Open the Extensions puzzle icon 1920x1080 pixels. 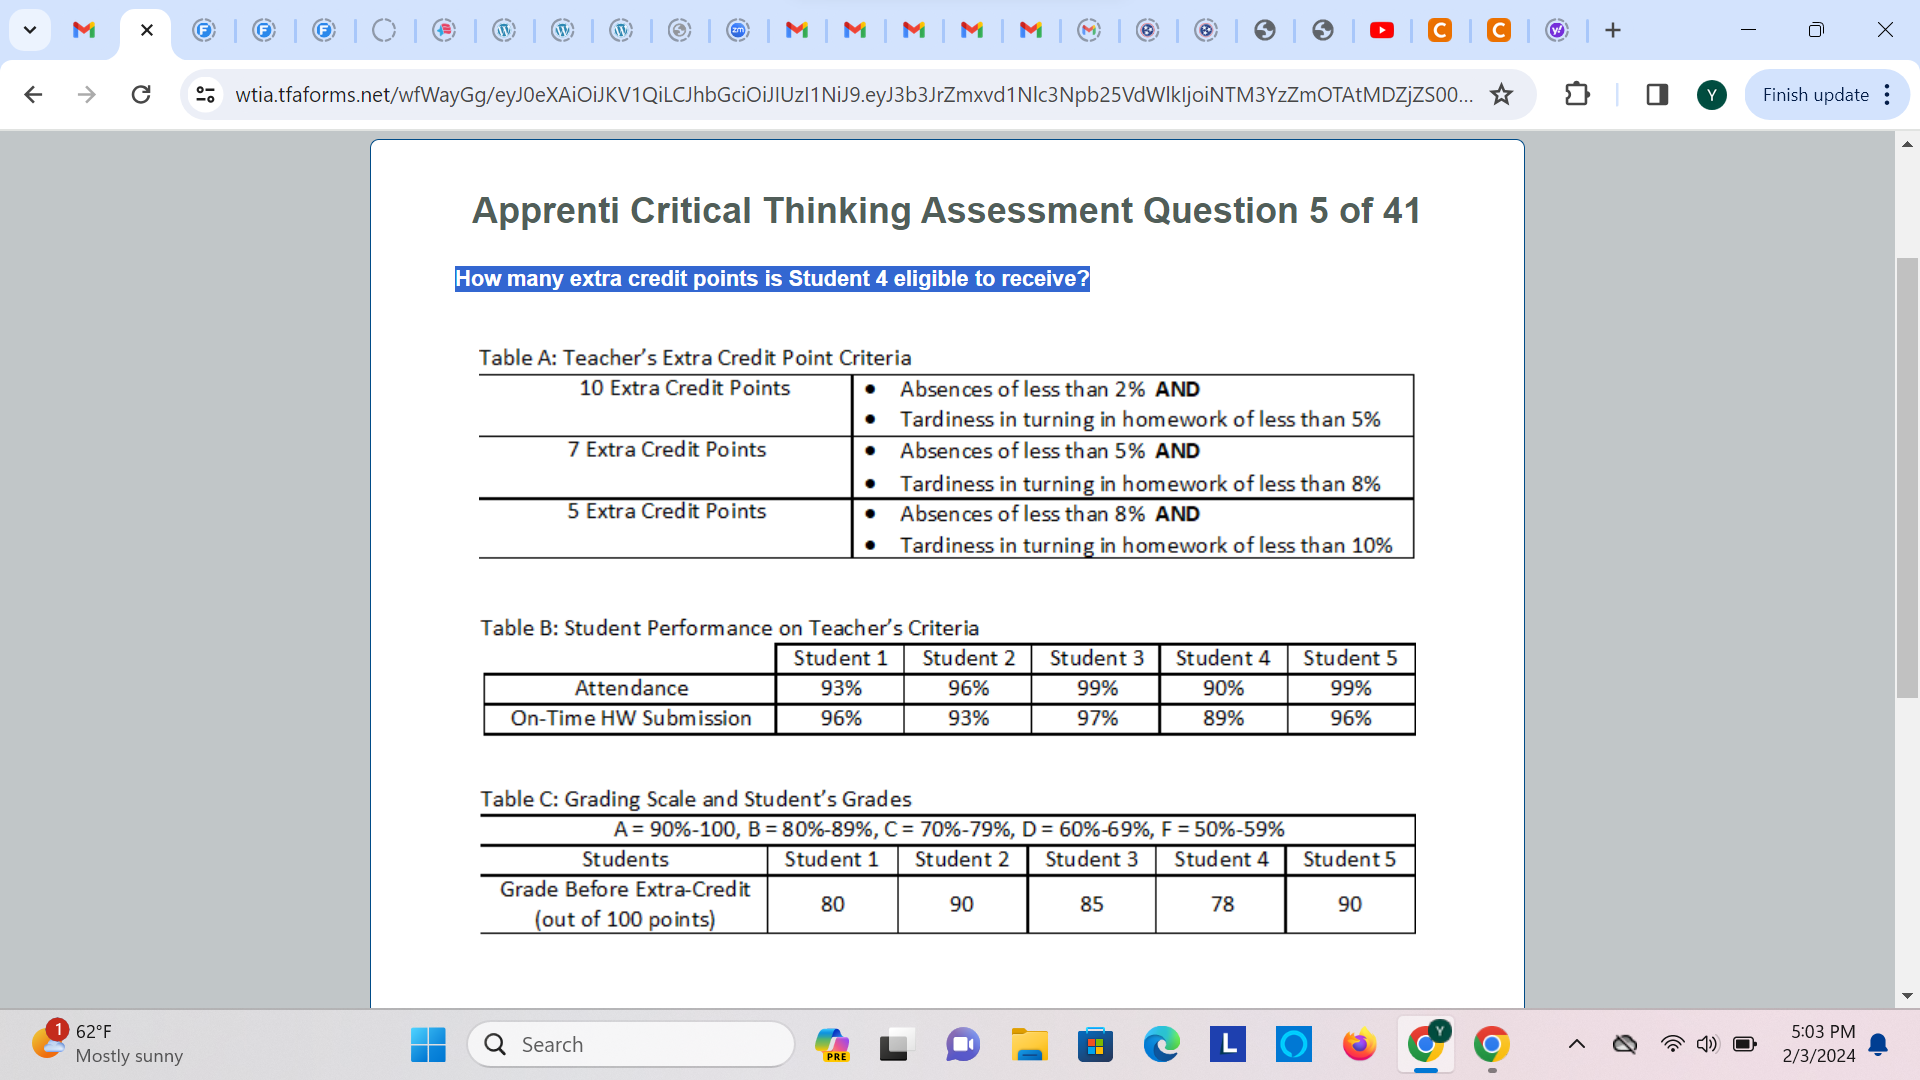click(x=1577, y=94)
